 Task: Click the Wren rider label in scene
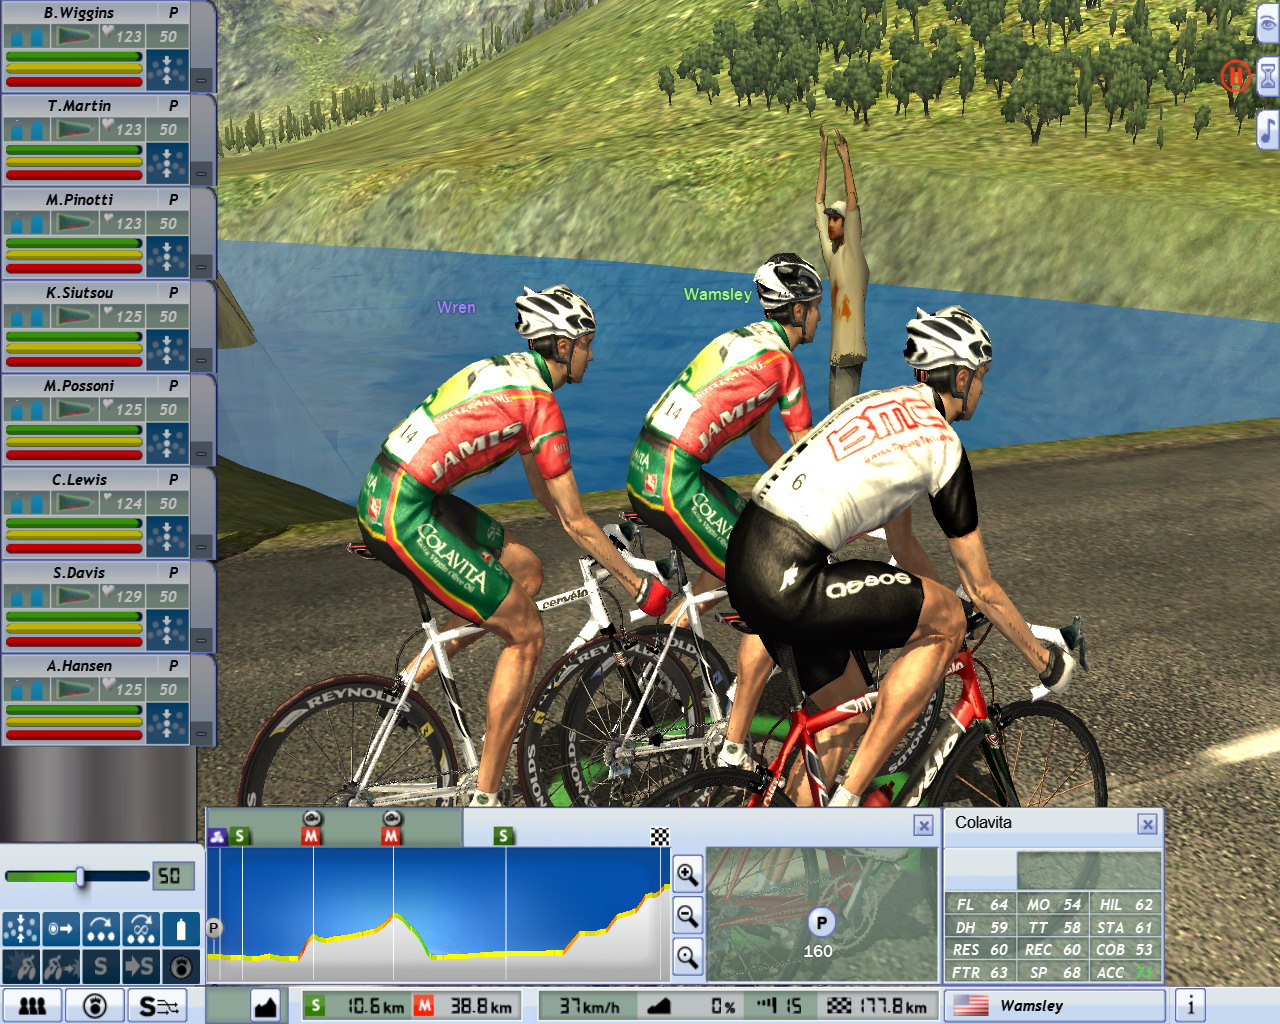[456, 307]
